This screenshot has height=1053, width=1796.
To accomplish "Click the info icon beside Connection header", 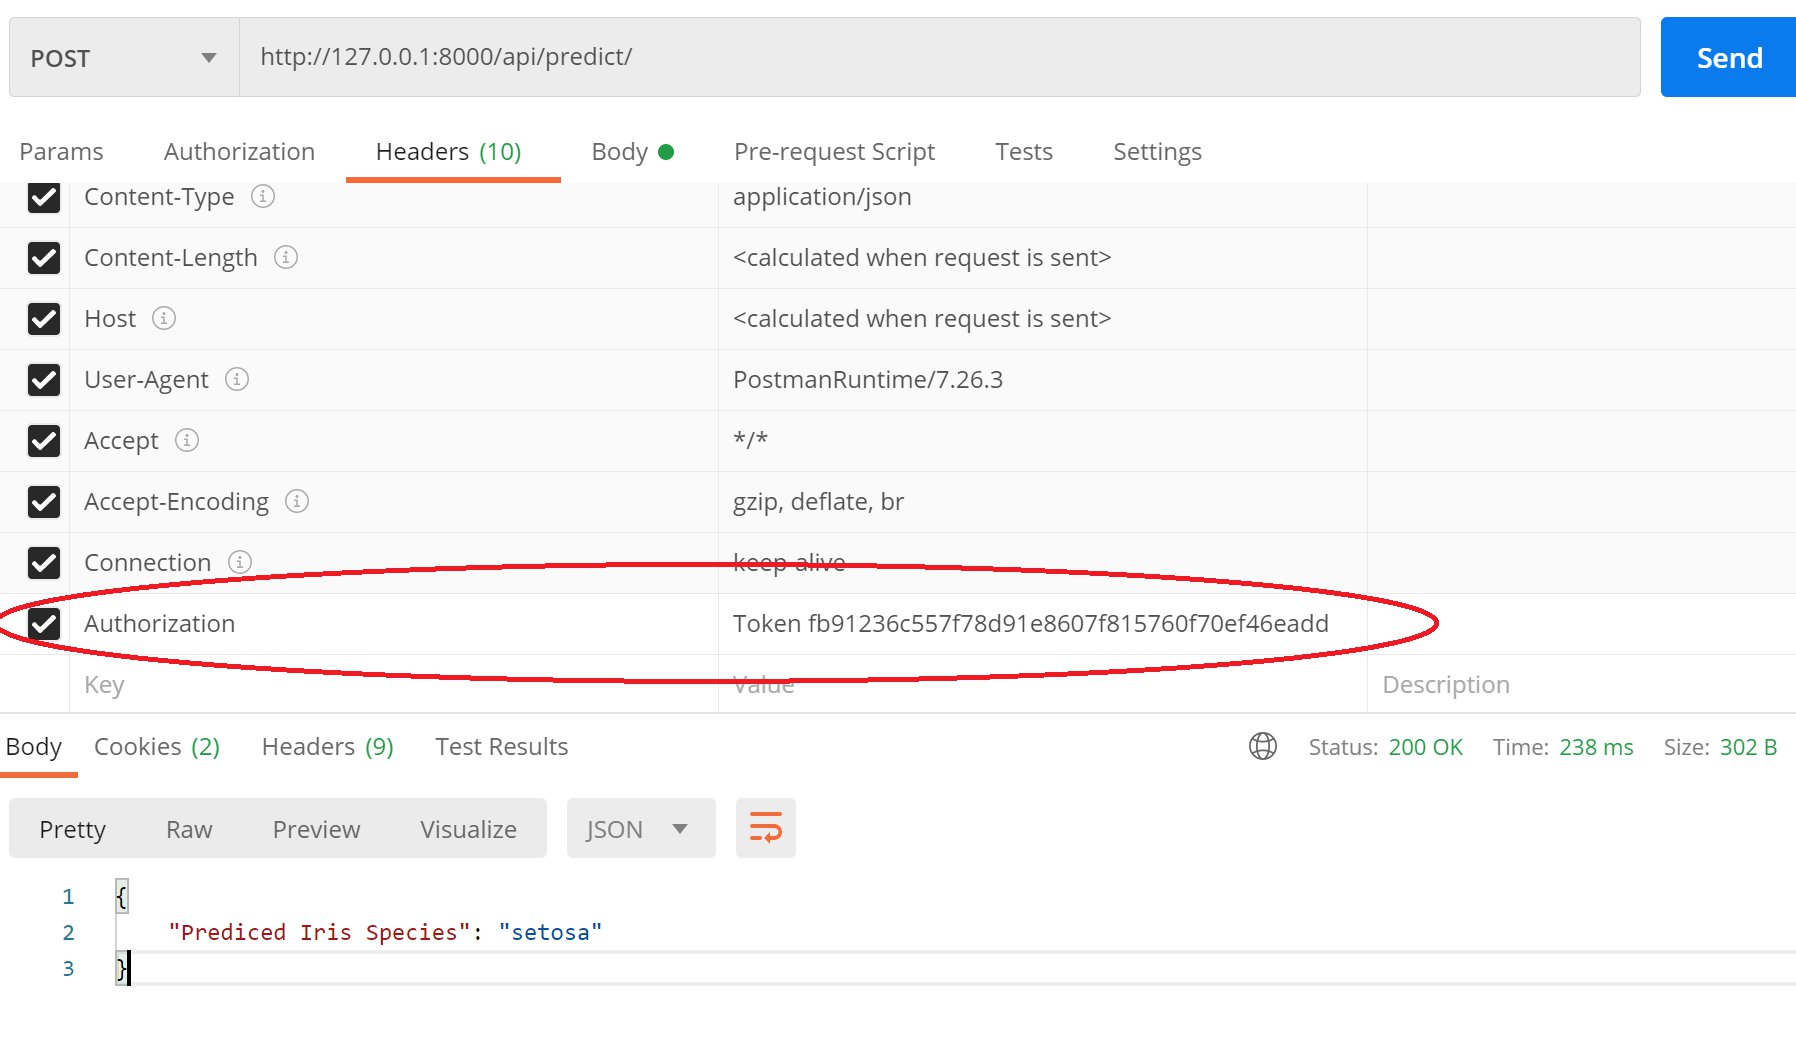I will (x=240, y=562).
